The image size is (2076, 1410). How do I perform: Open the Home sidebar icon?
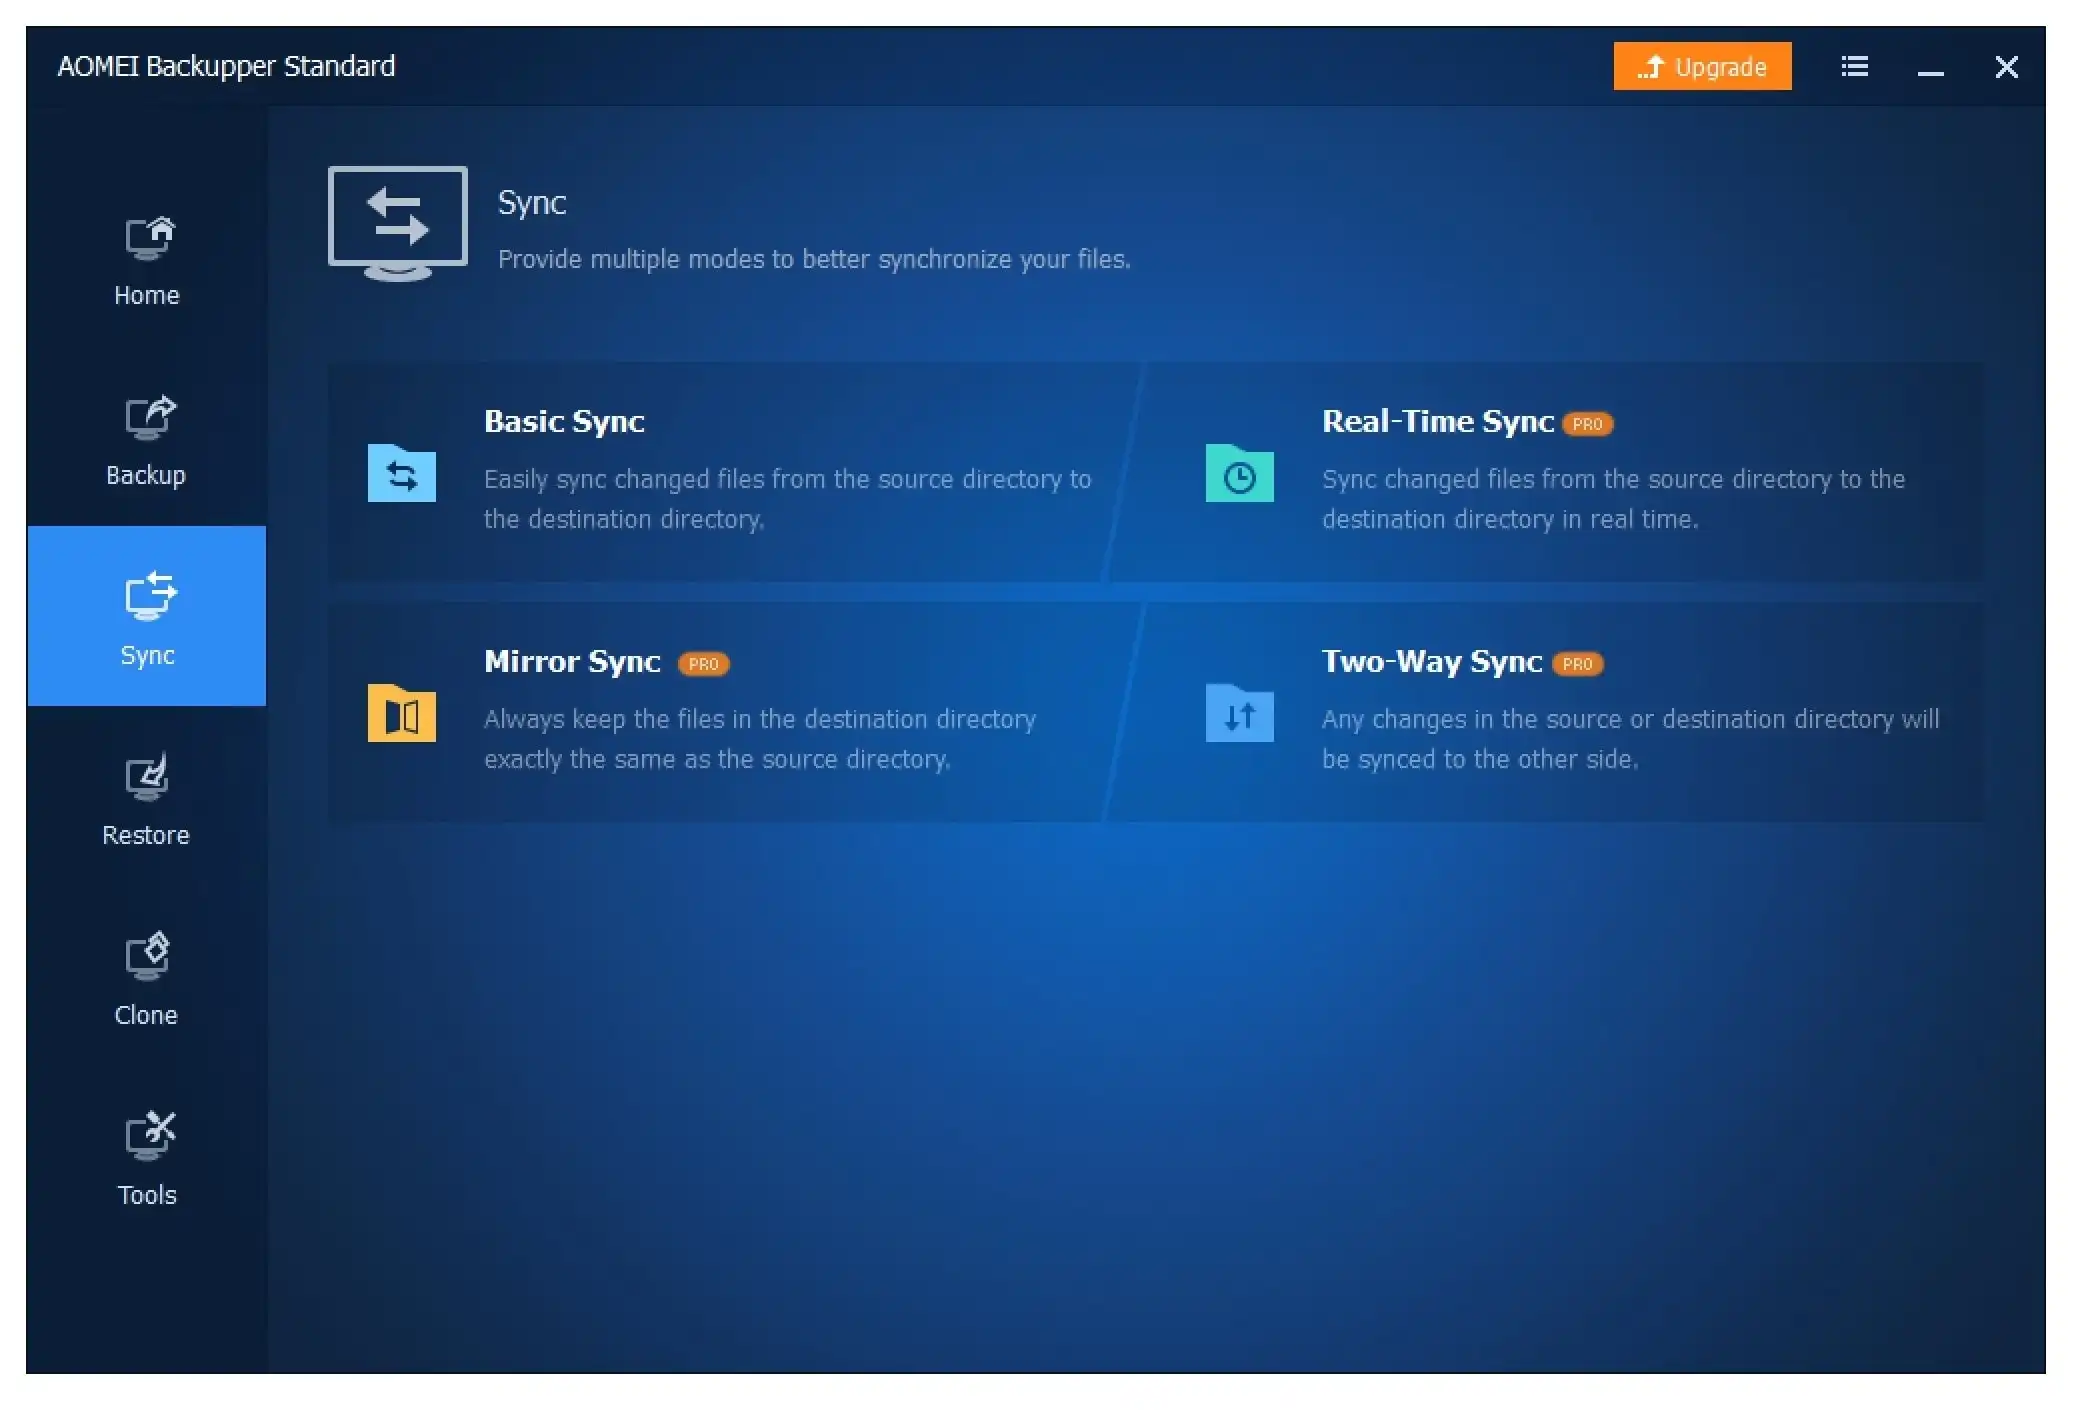(x=148, y=239)
